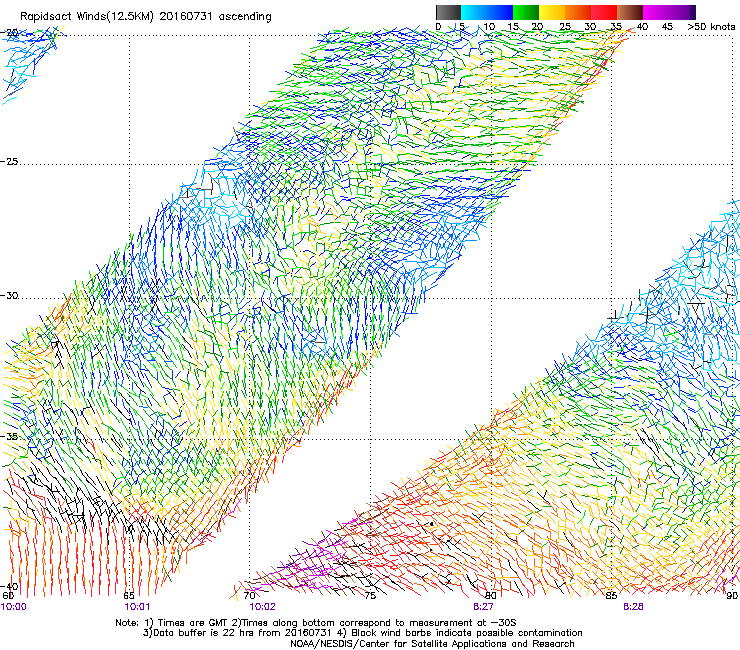Click the yellow 20-25 knots legend swatch
The image size is (740, 650).
(552, 12)
